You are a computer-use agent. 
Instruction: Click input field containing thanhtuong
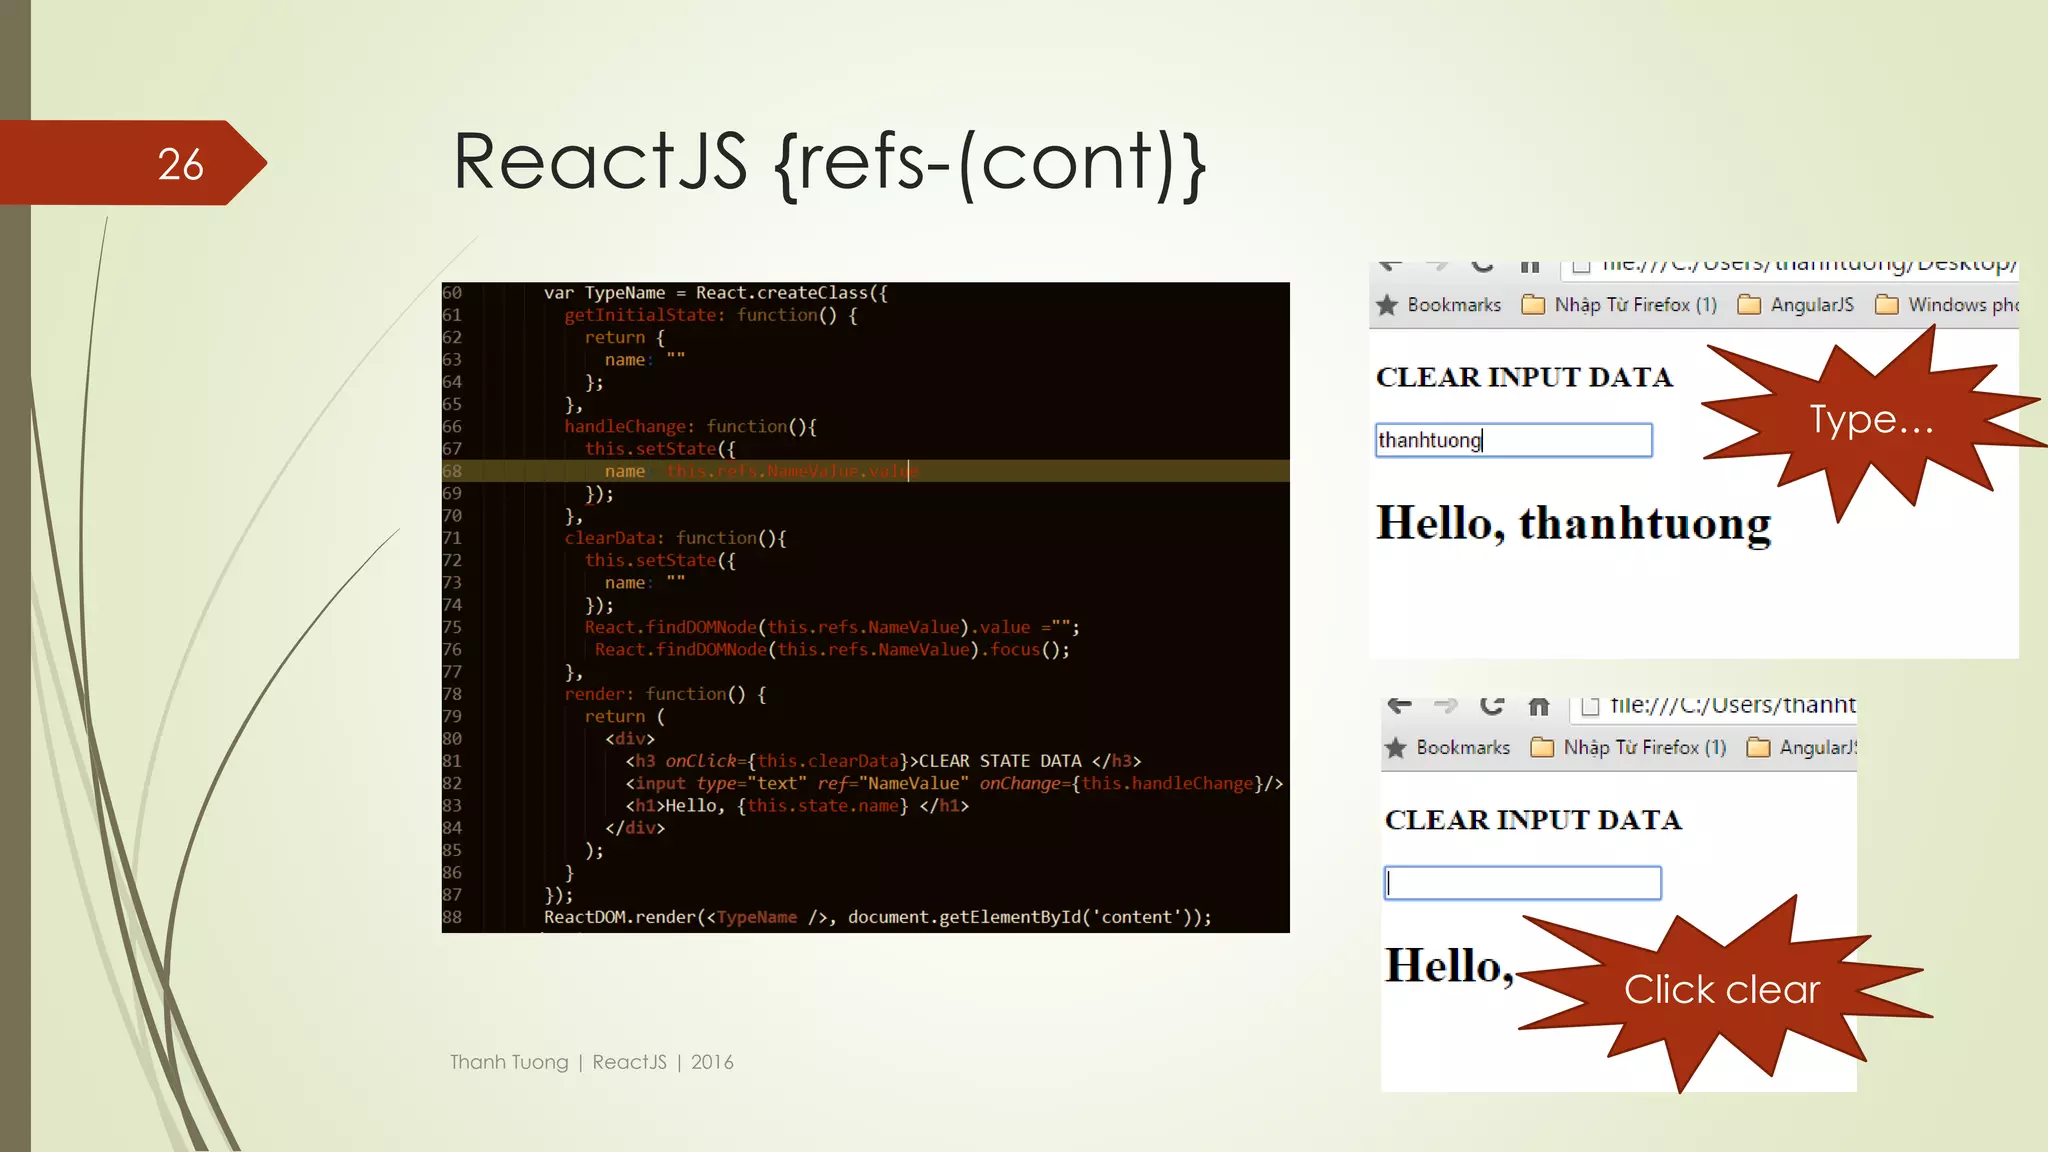click(x=1513, y=441)
